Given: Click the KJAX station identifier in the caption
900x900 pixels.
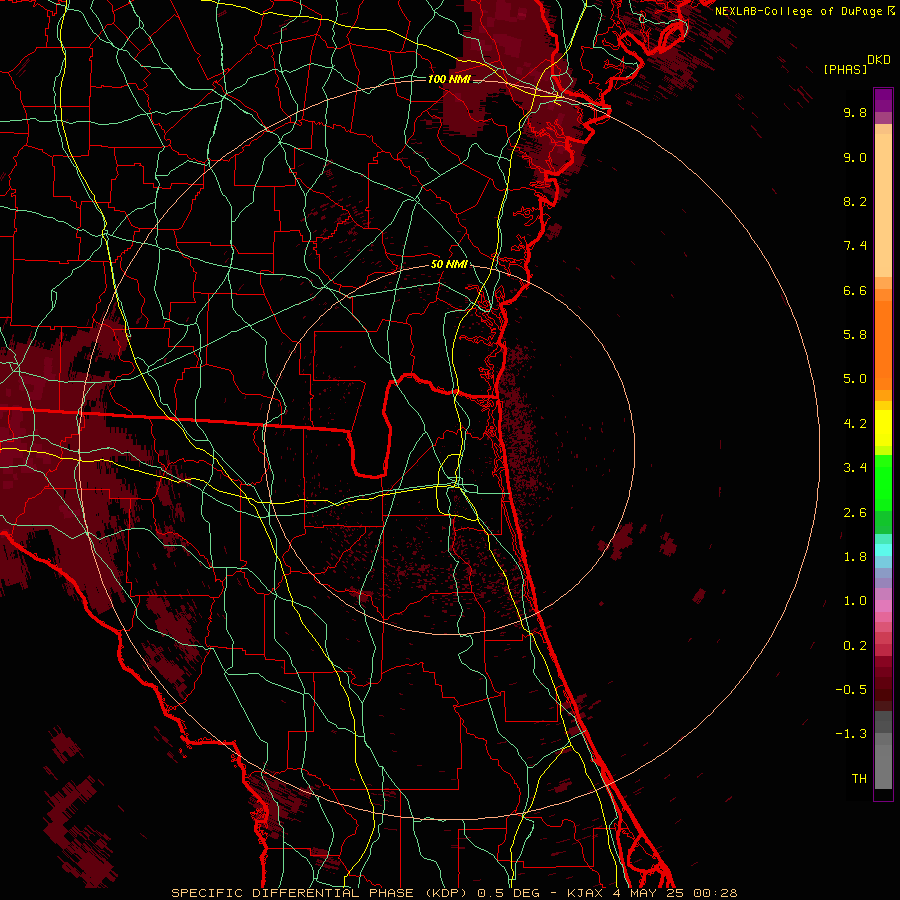Looking at the screenshot, I should [587, 893].
